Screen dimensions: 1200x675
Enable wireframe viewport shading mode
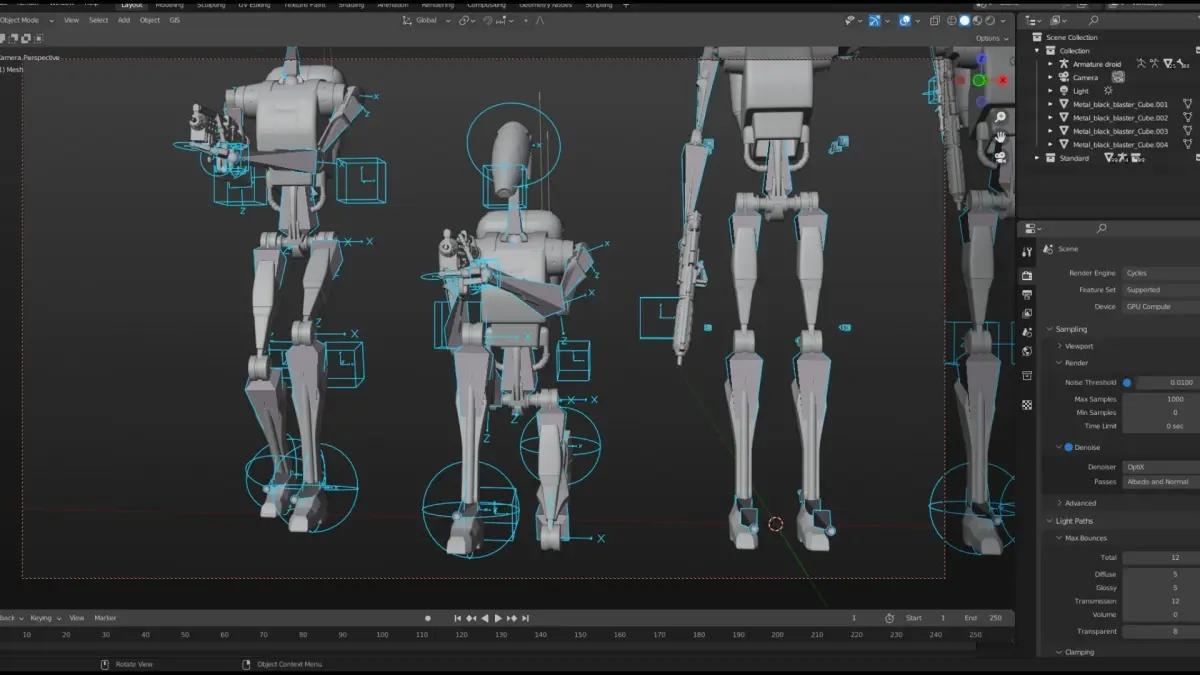tap(951, 20)
